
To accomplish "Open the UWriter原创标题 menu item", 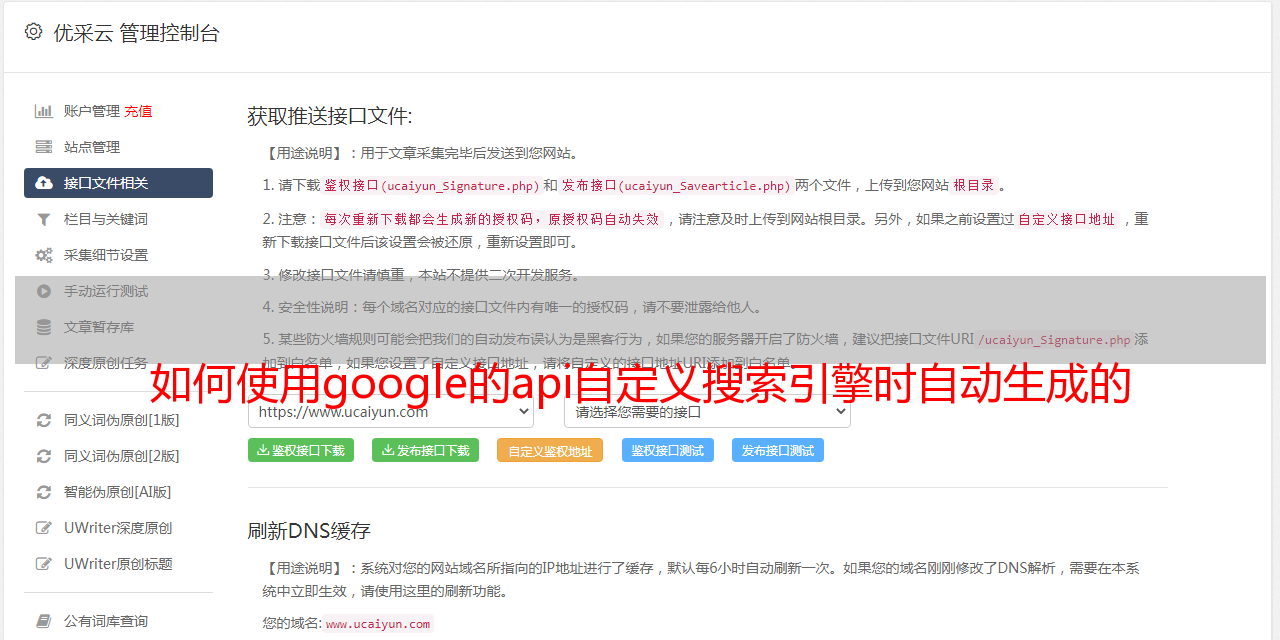I will click(x=118, y=564).
